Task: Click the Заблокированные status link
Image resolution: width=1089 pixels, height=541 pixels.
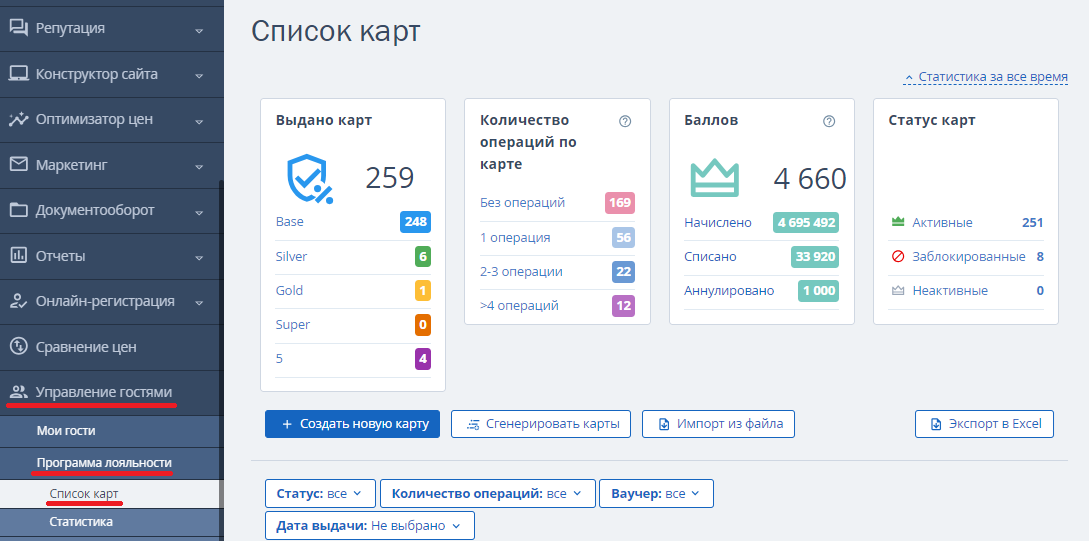Action: pyautogui.click(x=969, y=256)
